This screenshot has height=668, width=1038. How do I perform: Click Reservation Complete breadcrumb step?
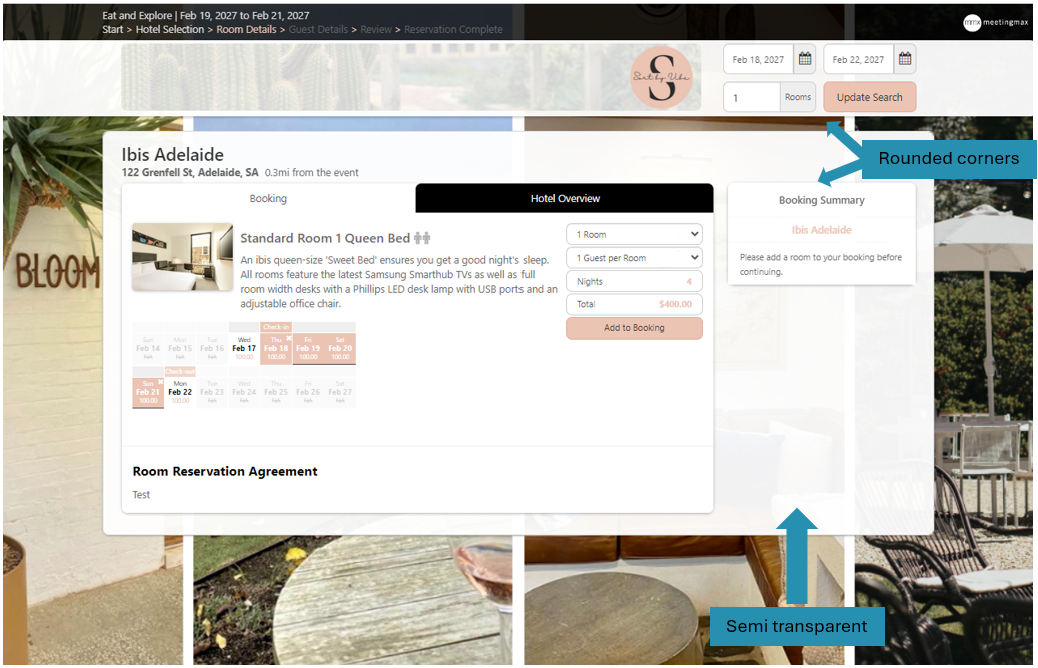(x=453, y=29)
